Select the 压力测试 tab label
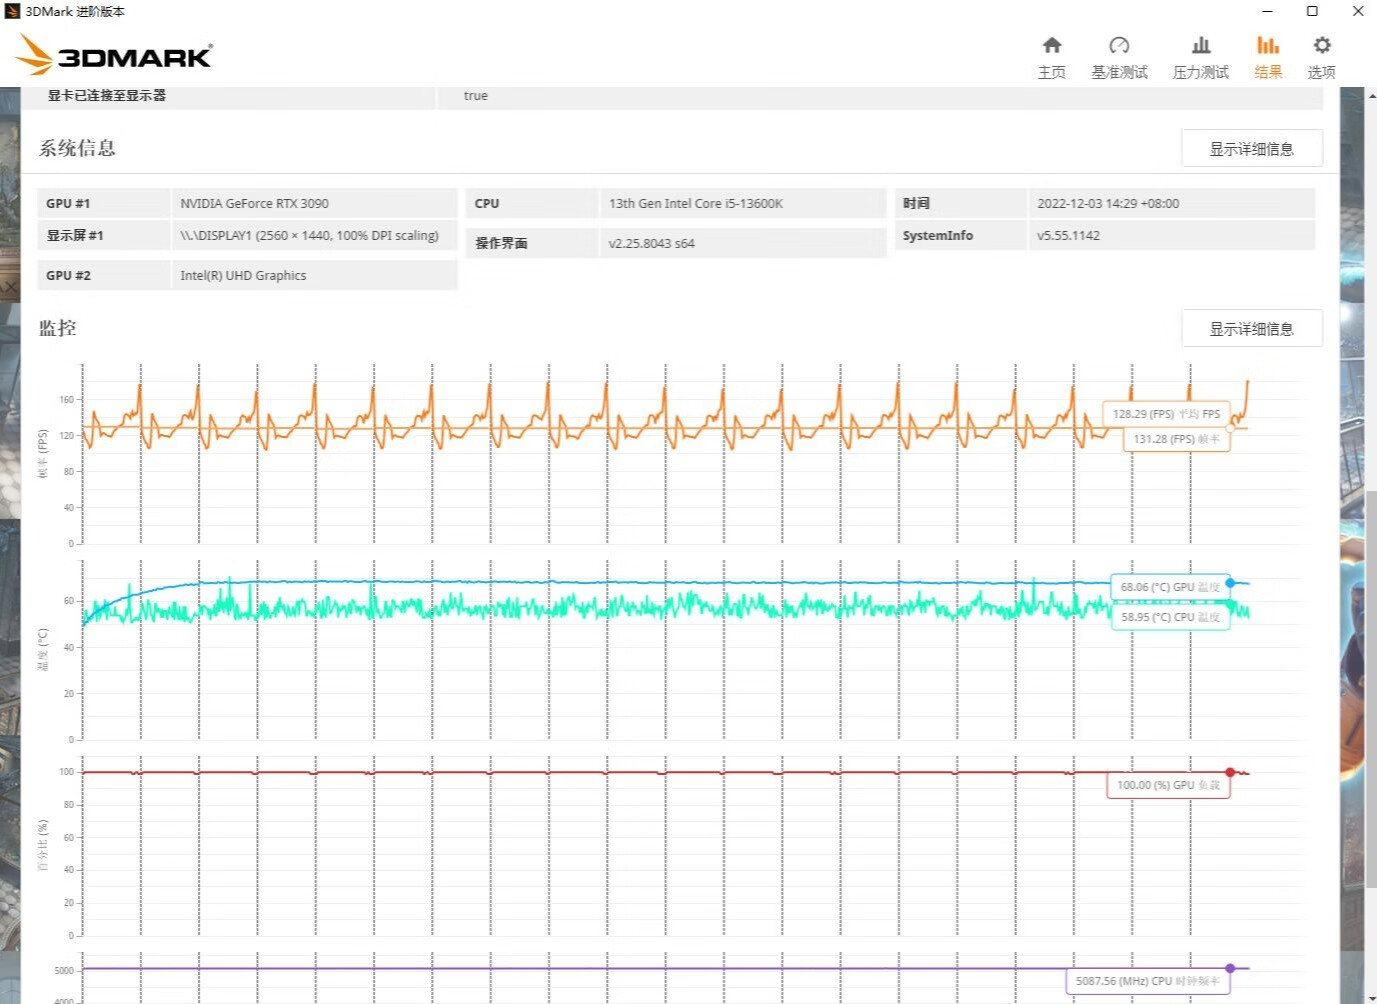This screenshot has width=1377, height=1004. [x=1201, y=72]
